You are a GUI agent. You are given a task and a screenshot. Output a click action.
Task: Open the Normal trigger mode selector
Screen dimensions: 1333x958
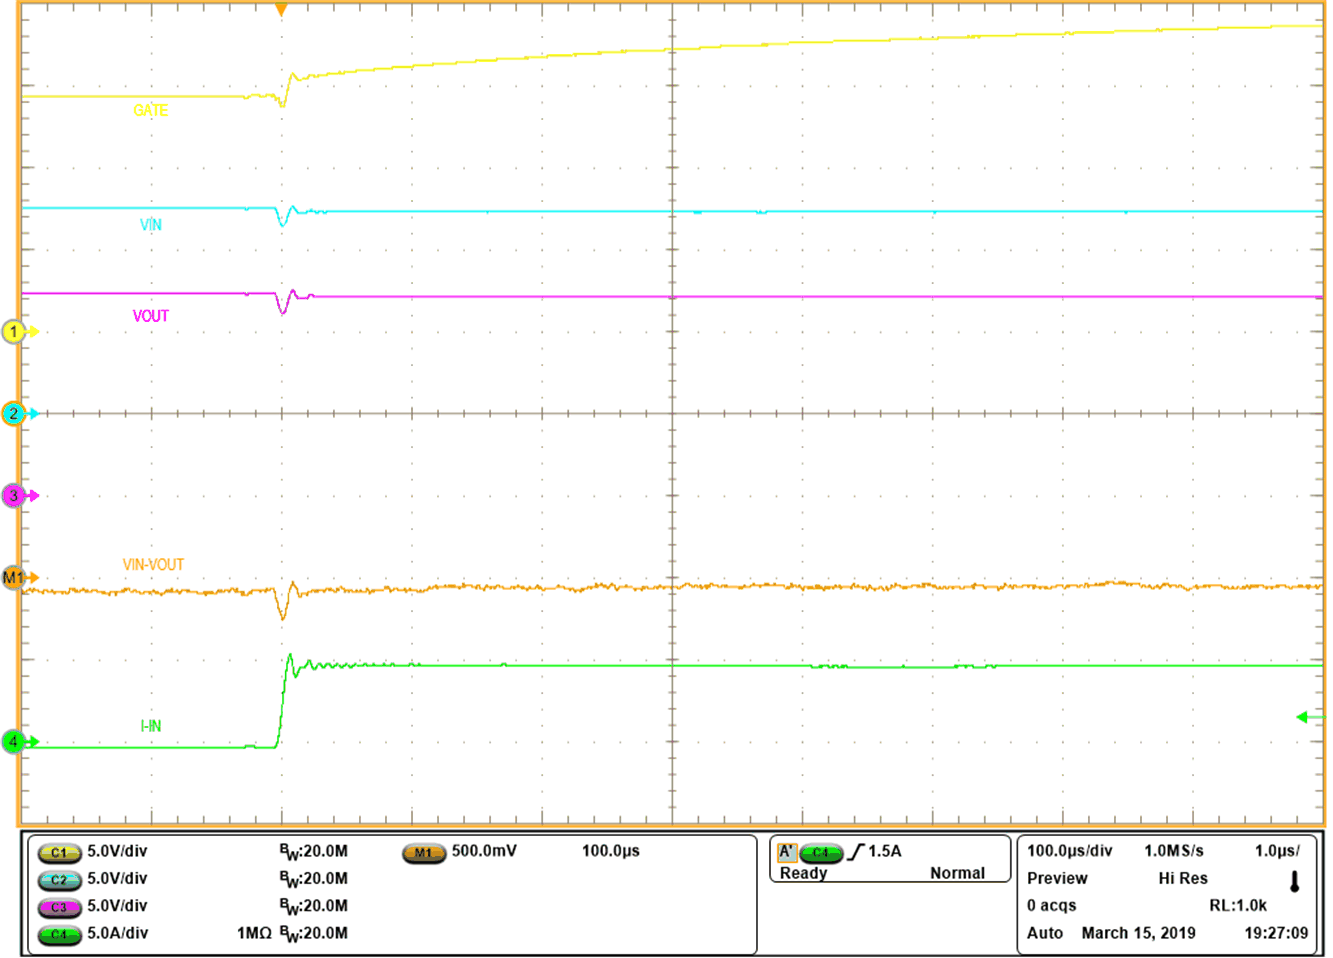click(958, 873)
